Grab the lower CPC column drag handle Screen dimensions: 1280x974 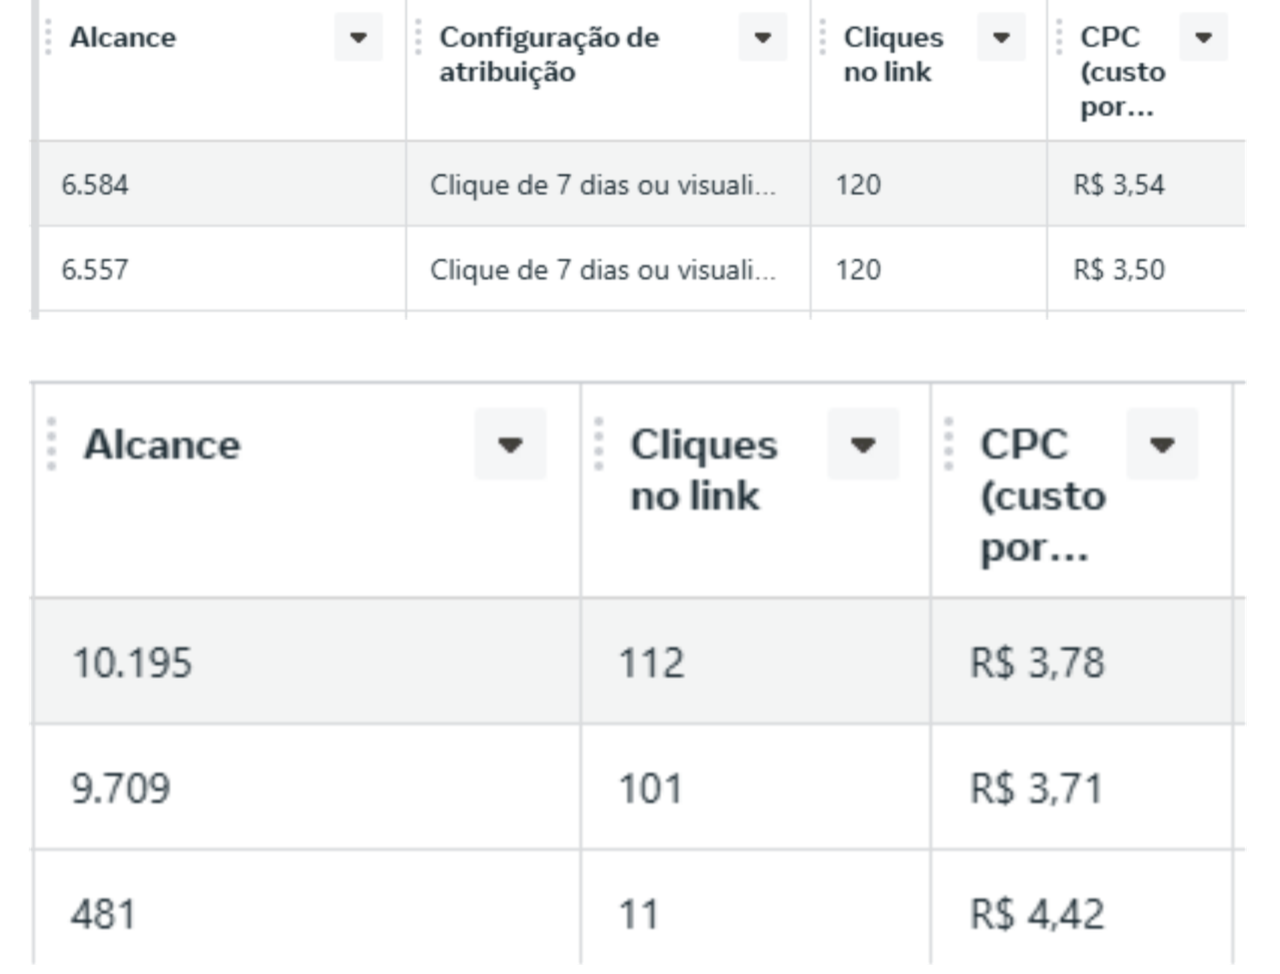[948, 444]
